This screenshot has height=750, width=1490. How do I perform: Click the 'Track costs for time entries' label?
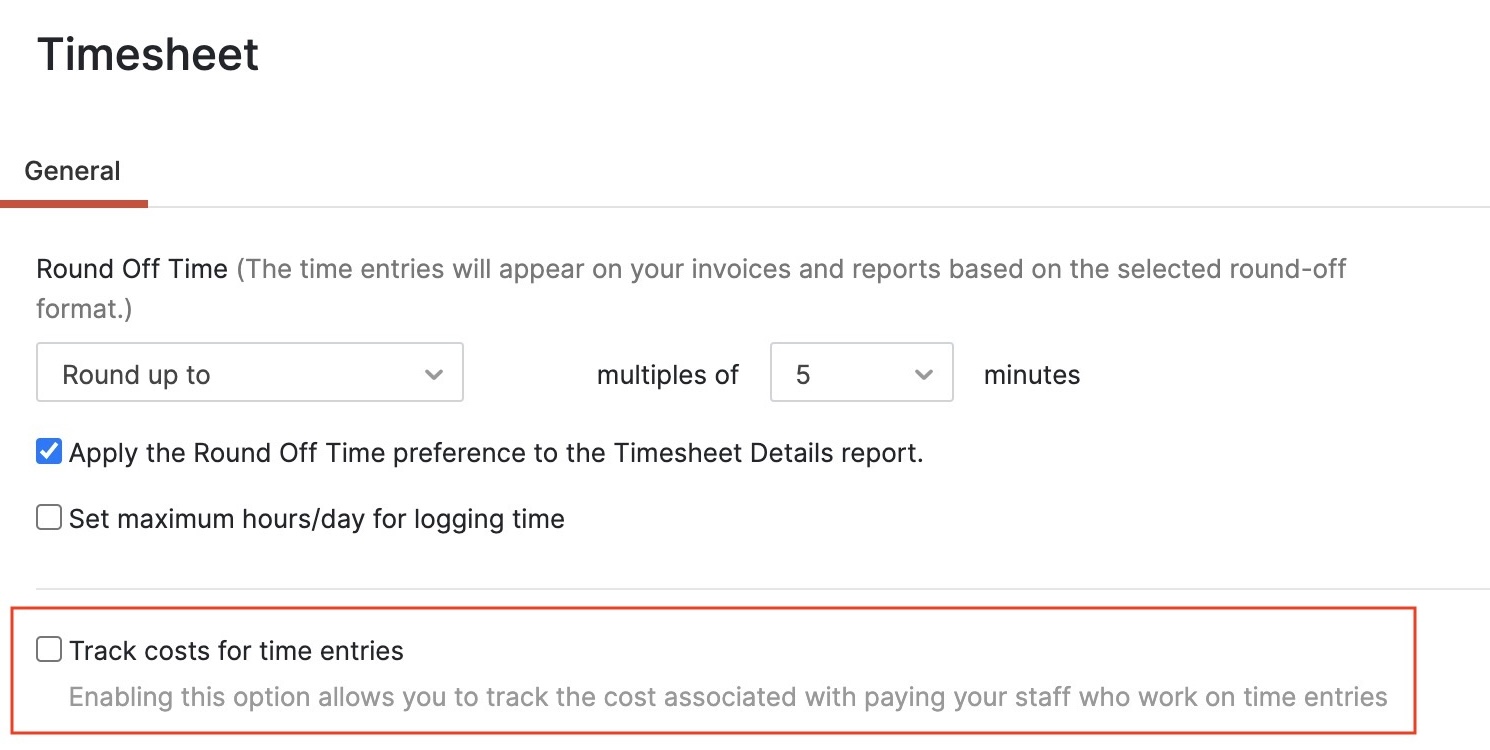235,650
